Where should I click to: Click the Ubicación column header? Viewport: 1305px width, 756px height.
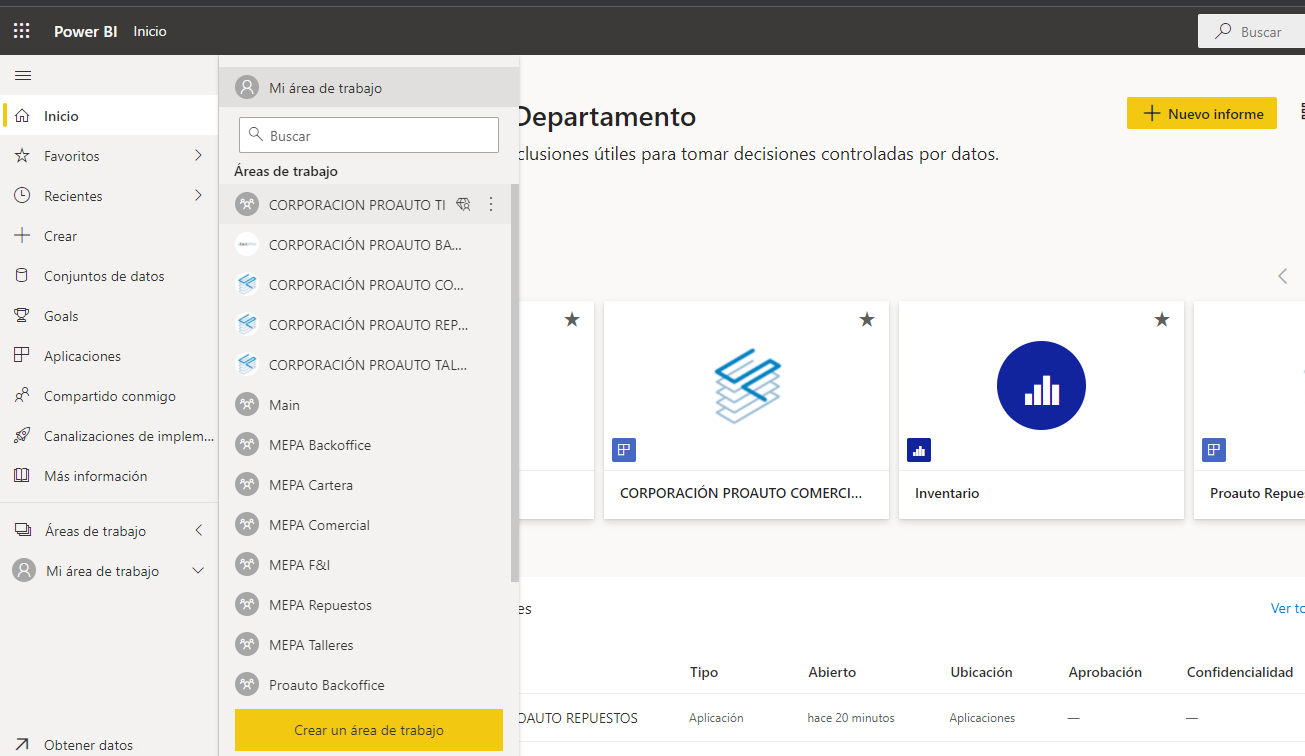point(981,672)
